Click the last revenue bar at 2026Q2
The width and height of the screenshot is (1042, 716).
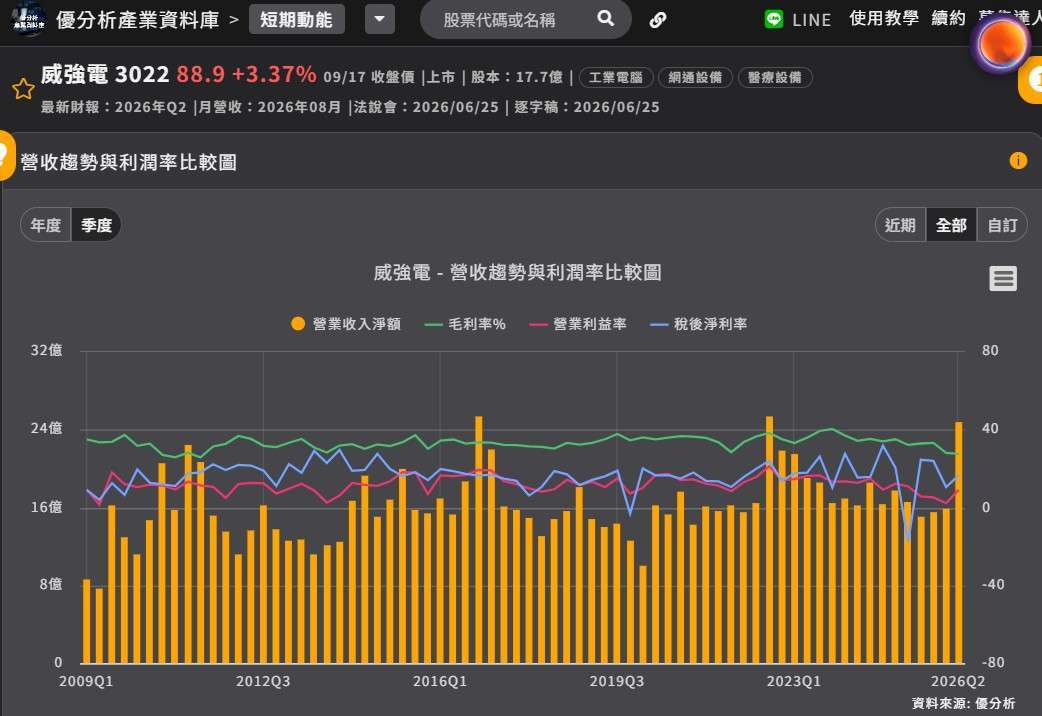[x=959, y=542]
